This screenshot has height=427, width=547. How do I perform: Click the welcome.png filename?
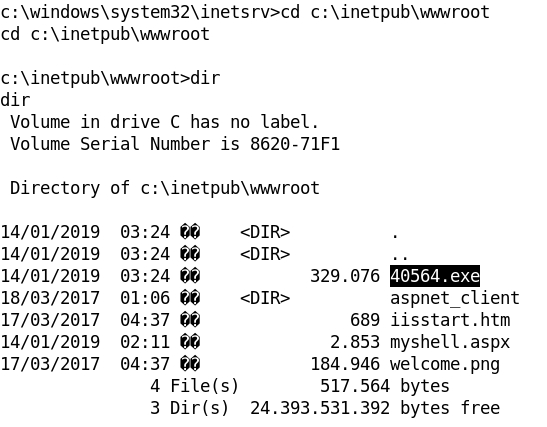tap(445, 364)
